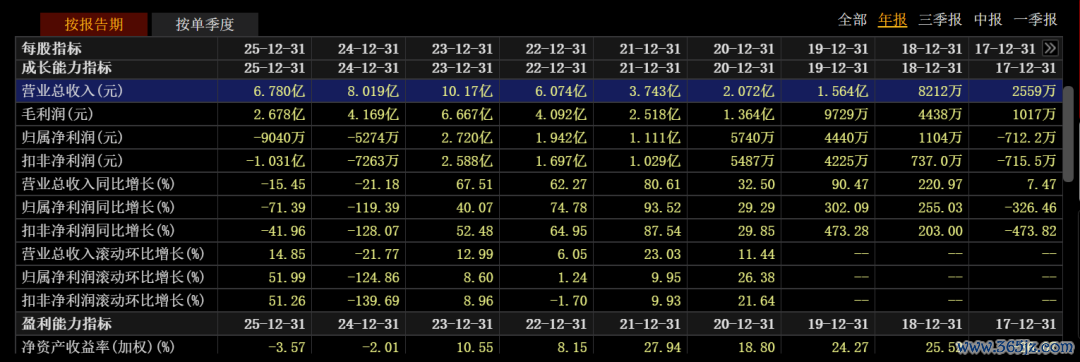Select the 中报 report filter
Image resolution: width=1080 pixels, height=362 pixels.
point(988,20)
